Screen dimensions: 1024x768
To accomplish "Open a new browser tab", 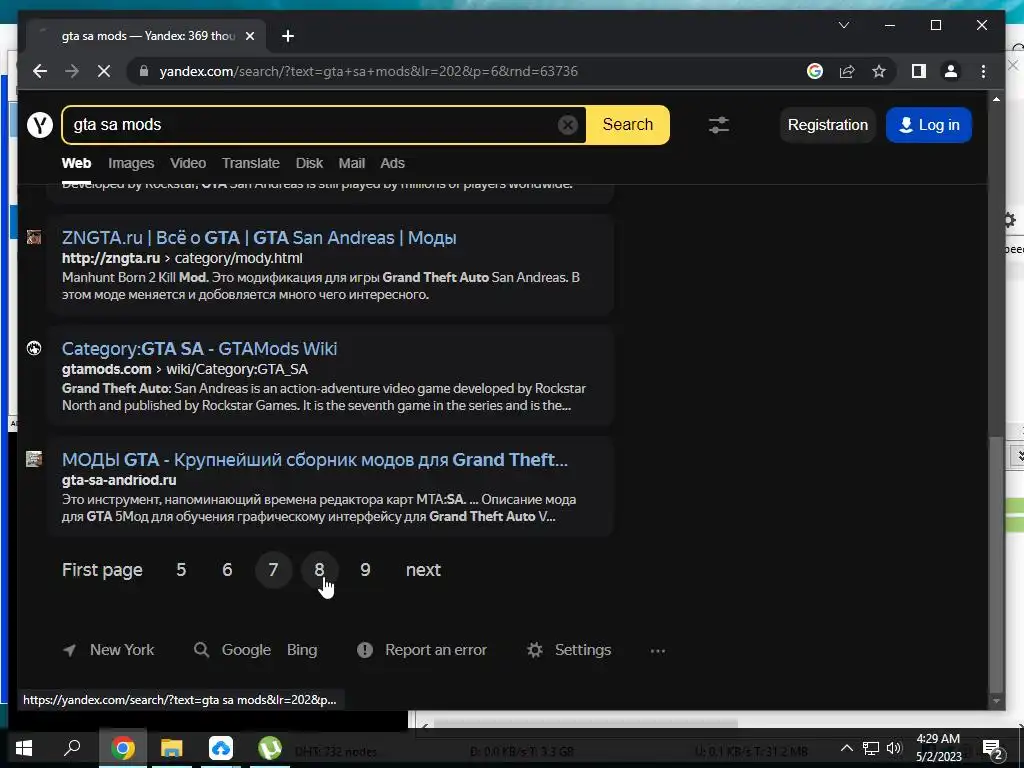I will (x=288, y=36).
